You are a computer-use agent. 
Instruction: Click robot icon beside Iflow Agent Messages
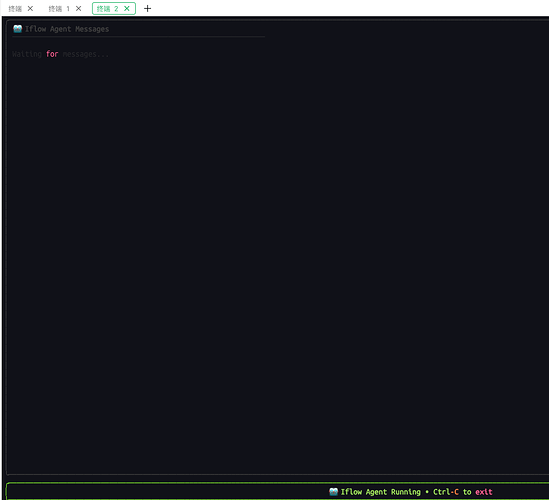tap(18, 29)
